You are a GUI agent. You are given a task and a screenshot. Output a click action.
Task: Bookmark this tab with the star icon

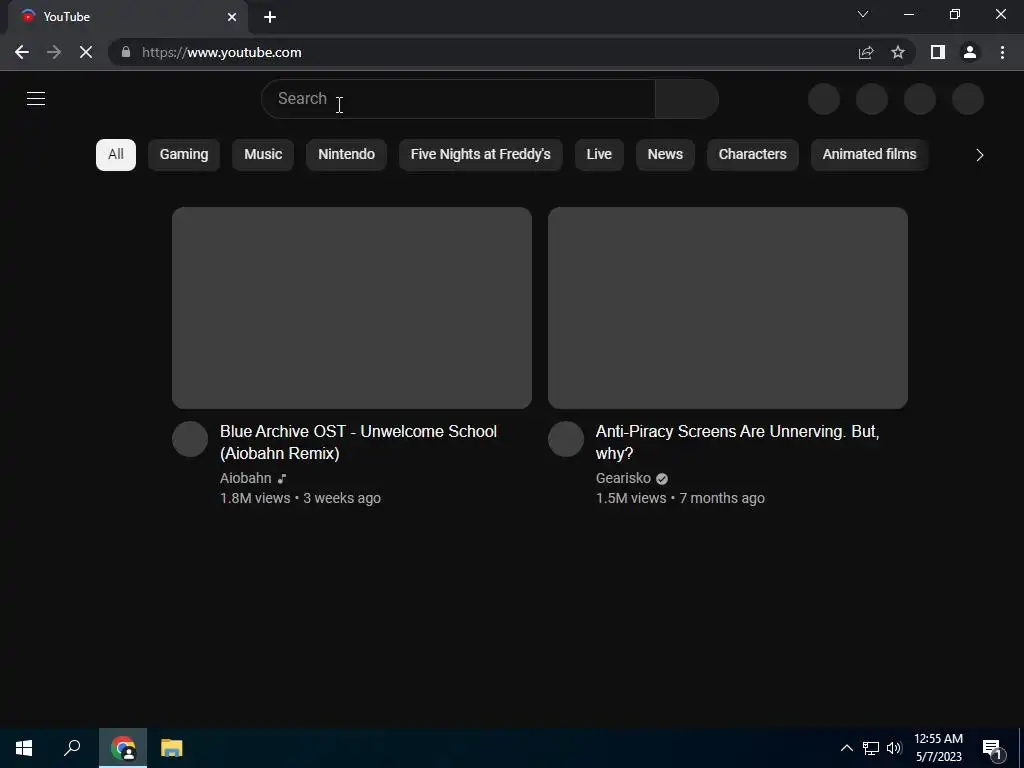[x=898, y=52]
